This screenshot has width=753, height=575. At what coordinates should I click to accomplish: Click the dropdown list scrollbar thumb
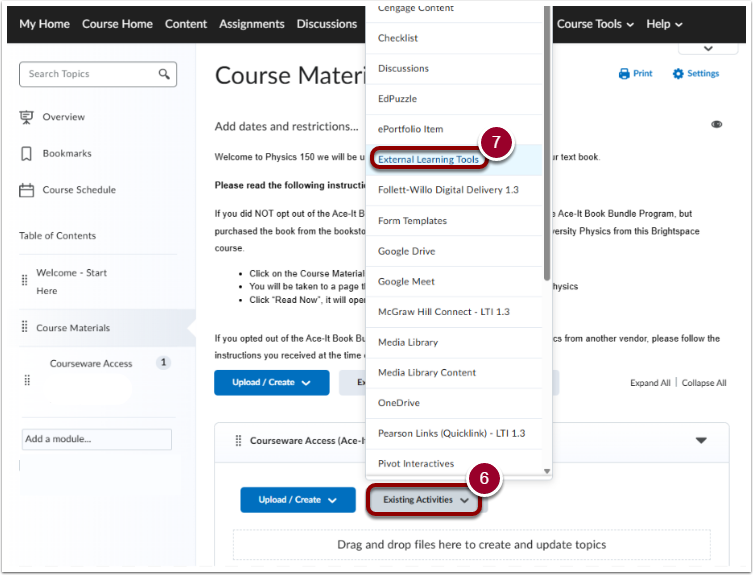[x=547, y=144]
